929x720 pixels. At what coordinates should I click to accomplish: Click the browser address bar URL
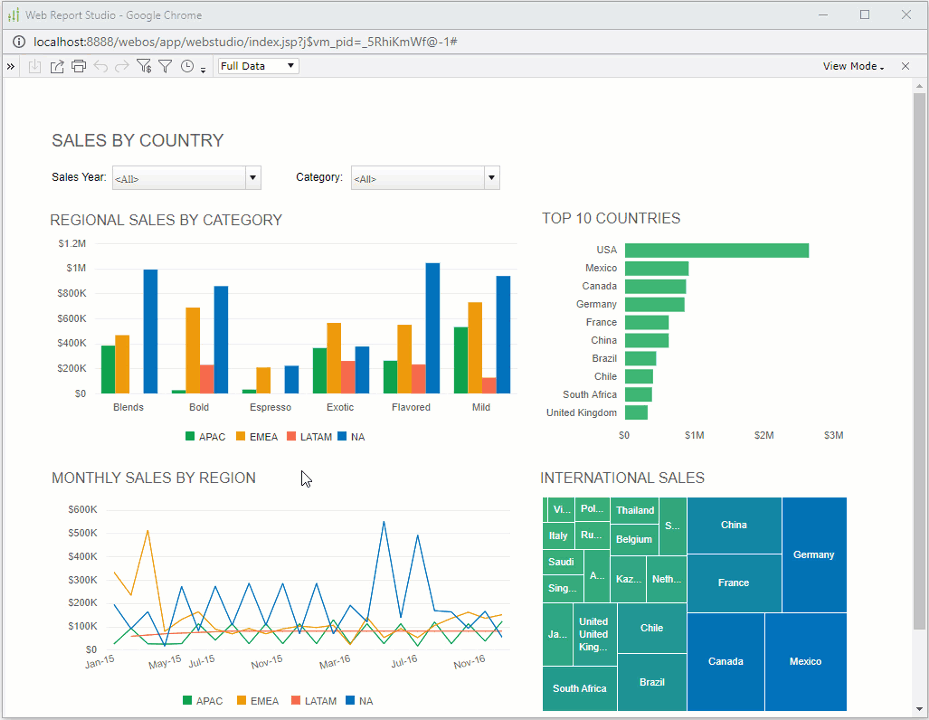[x=245, y=42]
